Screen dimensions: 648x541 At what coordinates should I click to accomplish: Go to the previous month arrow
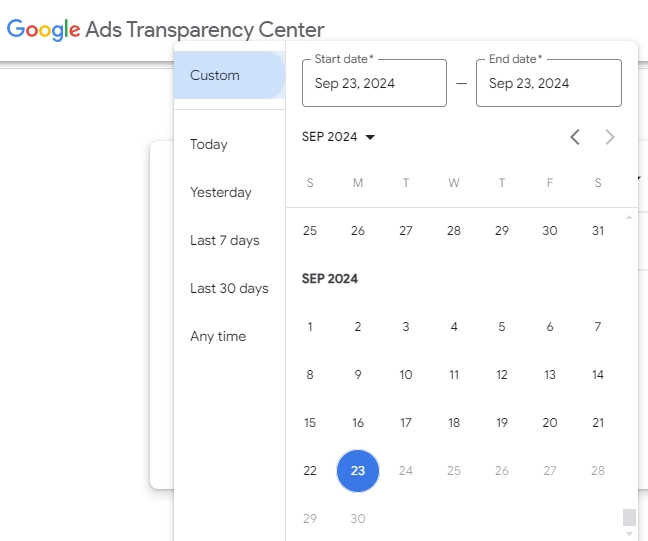pyautogui.click(x=575, y=137)
